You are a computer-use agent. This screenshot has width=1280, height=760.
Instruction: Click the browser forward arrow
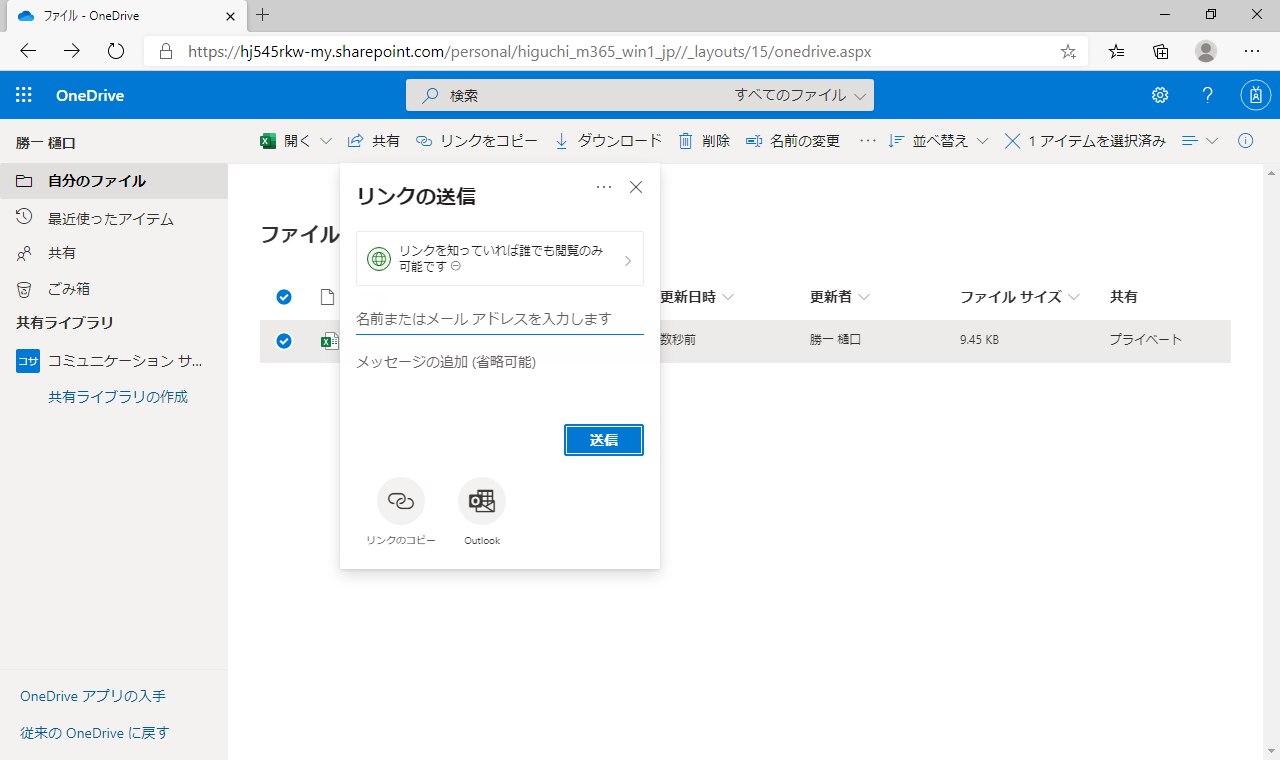[x=72, y=51]
